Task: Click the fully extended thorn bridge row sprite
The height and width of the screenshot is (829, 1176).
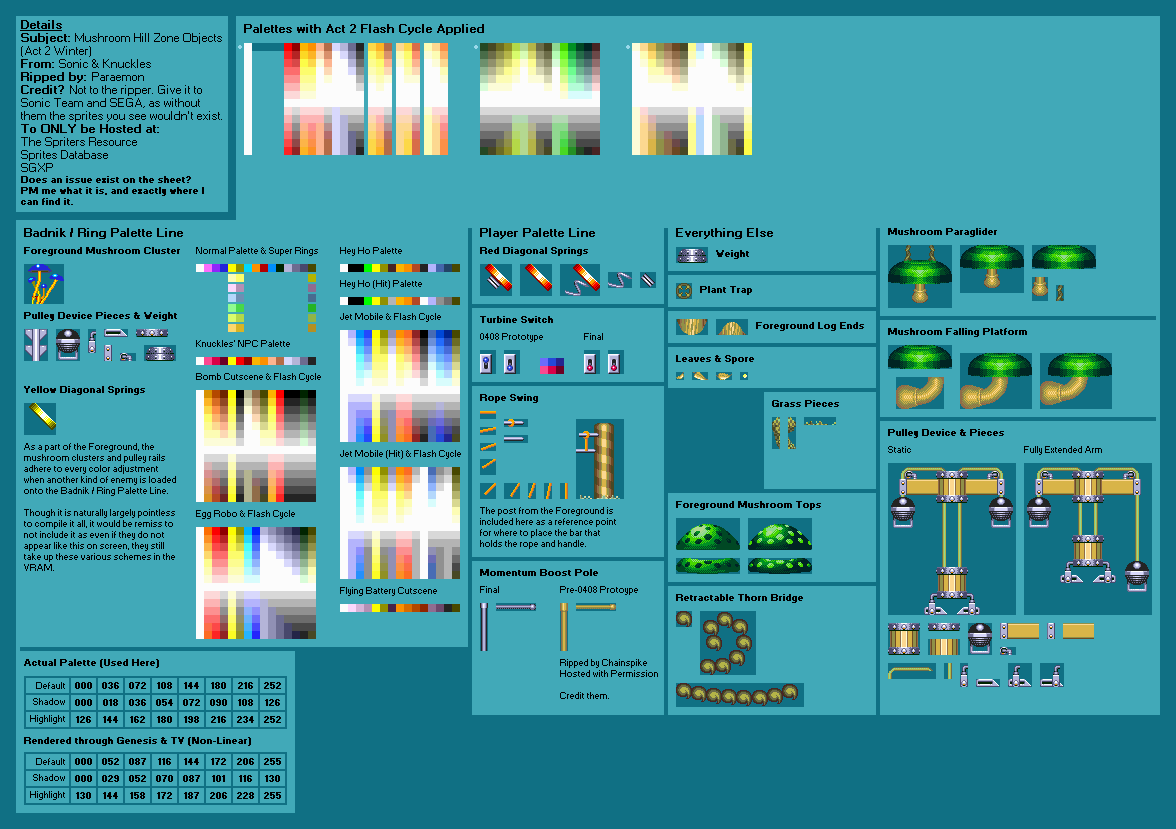Action: 740,695
